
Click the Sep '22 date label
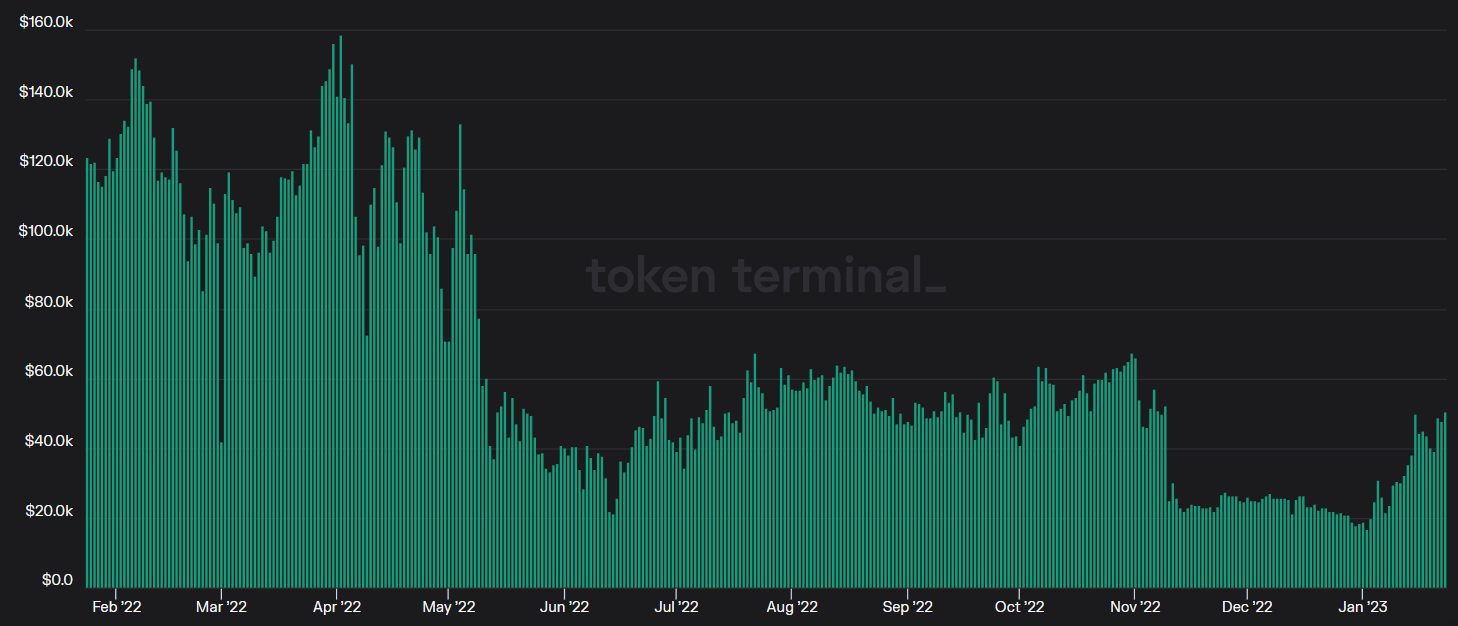pos(908,606)
